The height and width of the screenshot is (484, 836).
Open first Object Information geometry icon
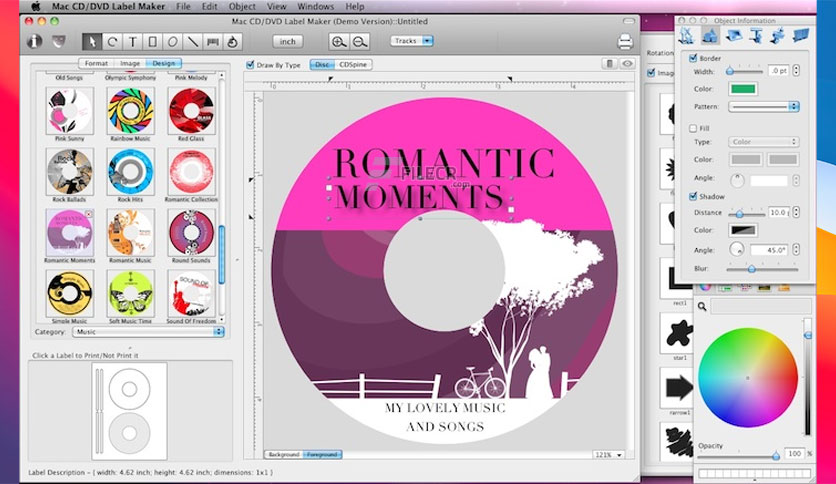click(686, 35)
